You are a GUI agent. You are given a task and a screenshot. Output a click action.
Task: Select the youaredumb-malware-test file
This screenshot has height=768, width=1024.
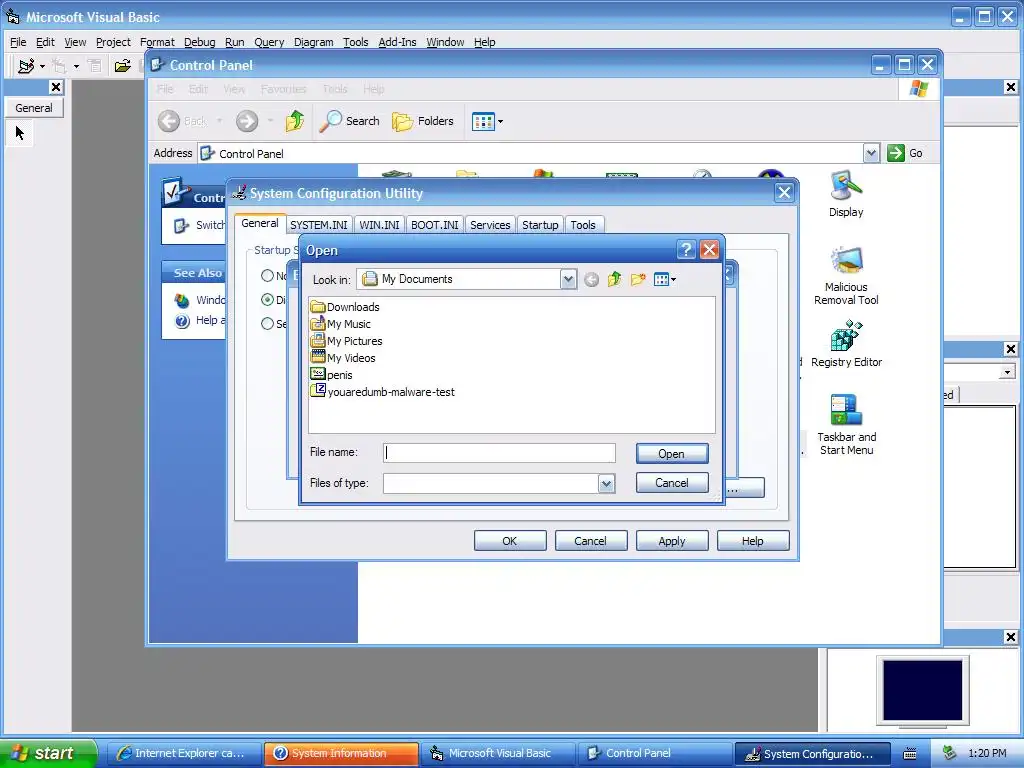tap(383, 392)
